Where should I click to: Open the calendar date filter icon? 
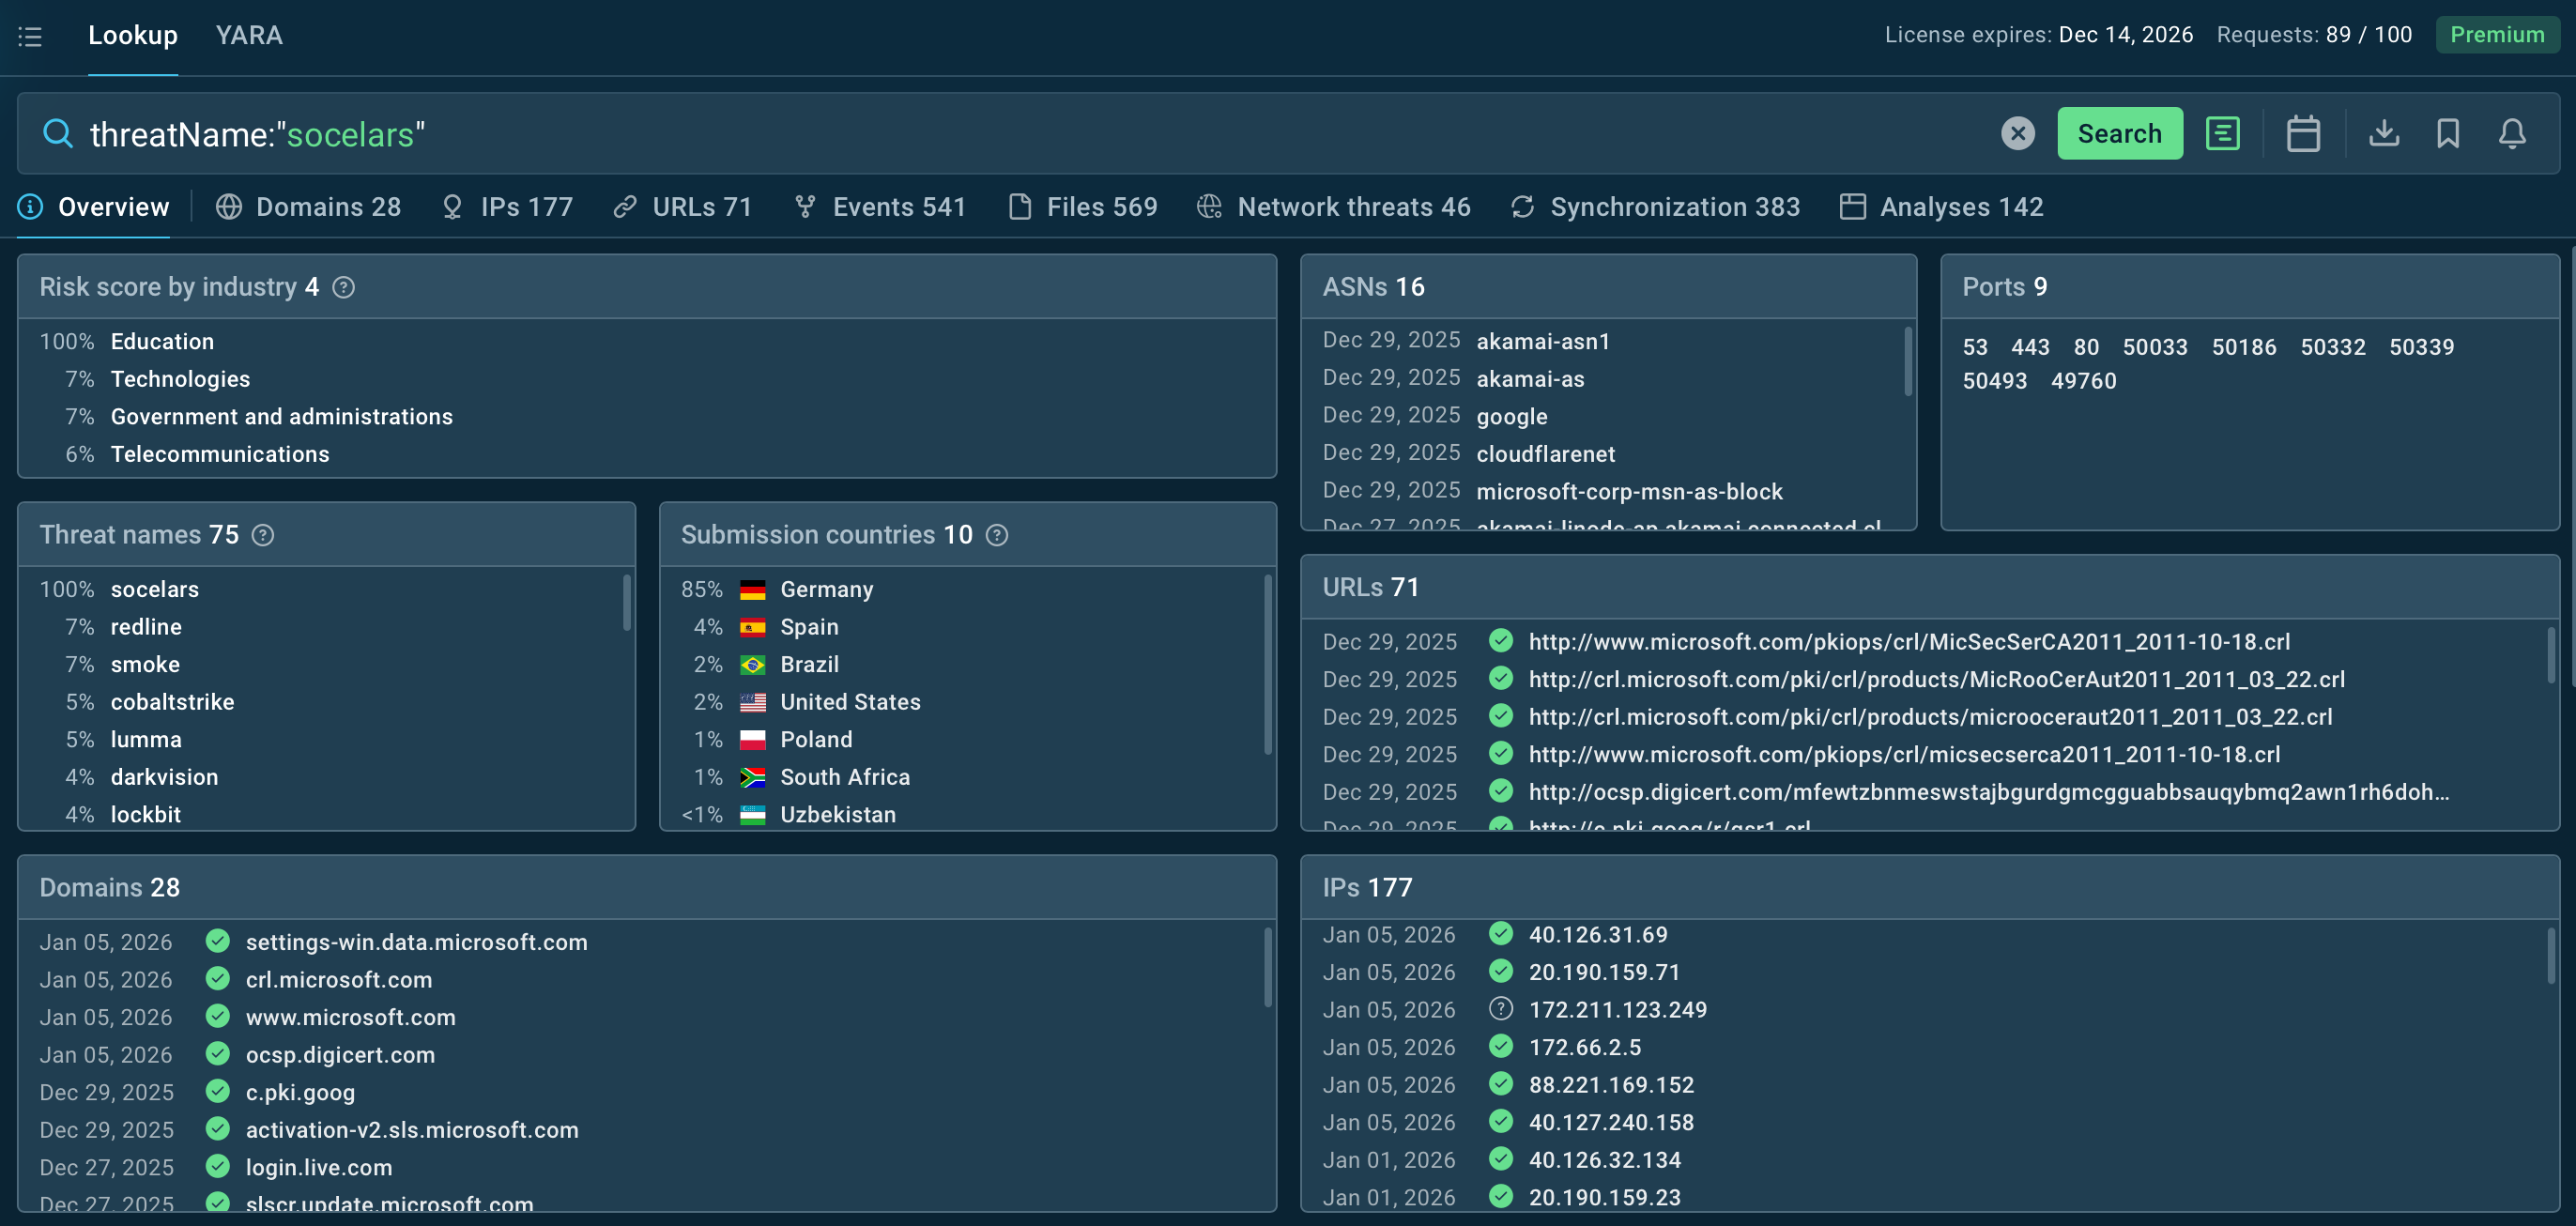(2304, 133)
